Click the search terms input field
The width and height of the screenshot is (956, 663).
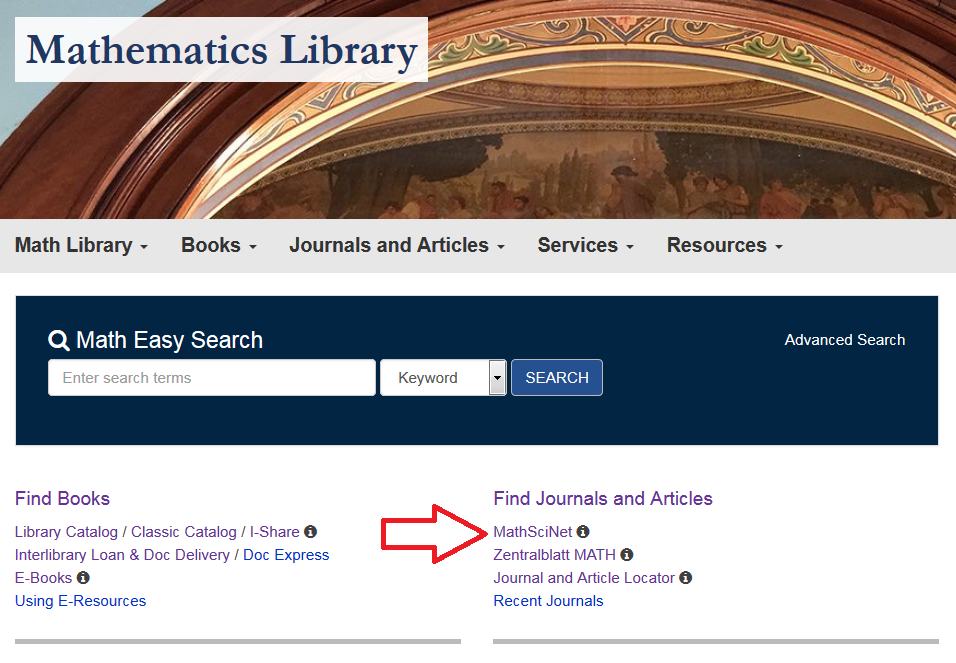pyautogui.click(x=211, y=378)
